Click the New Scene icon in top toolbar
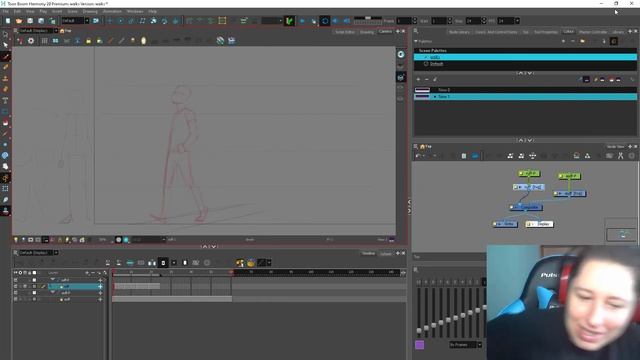This screenshot has height=360, width=640. [x=8, y=21]
